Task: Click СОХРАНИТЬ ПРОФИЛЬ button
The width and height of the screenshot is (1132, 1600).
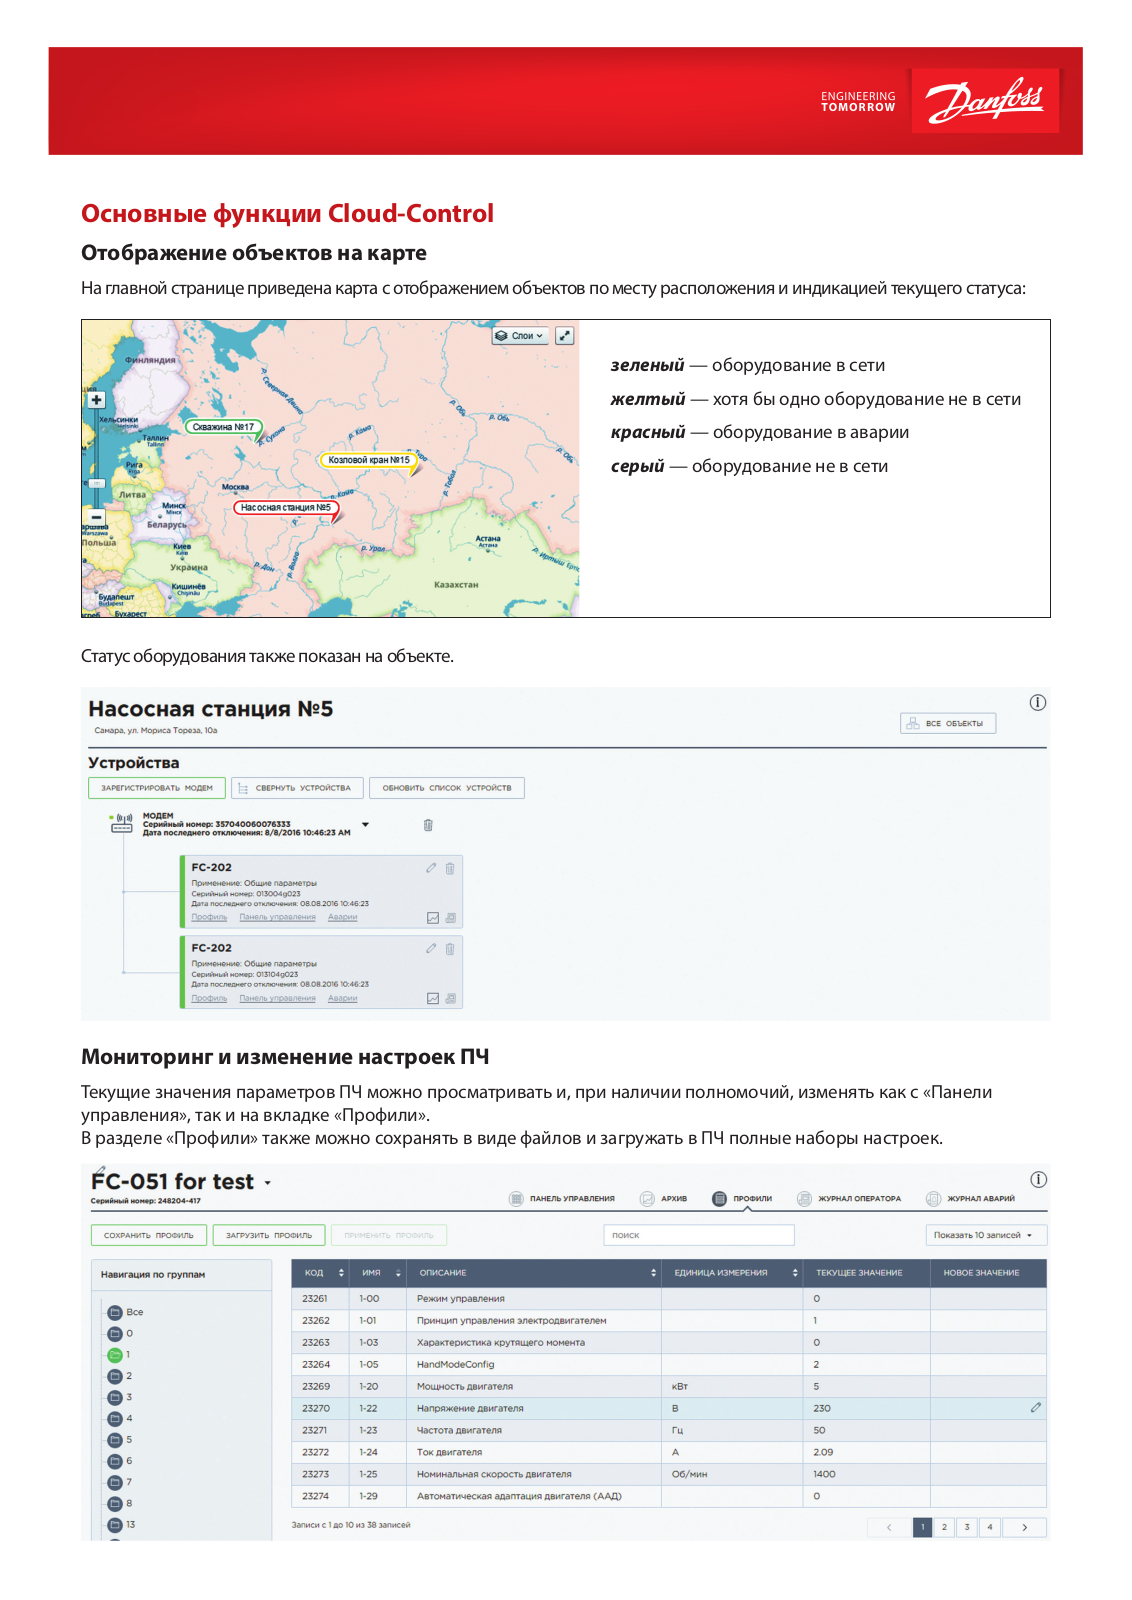Action: (x=149, y=1235)
